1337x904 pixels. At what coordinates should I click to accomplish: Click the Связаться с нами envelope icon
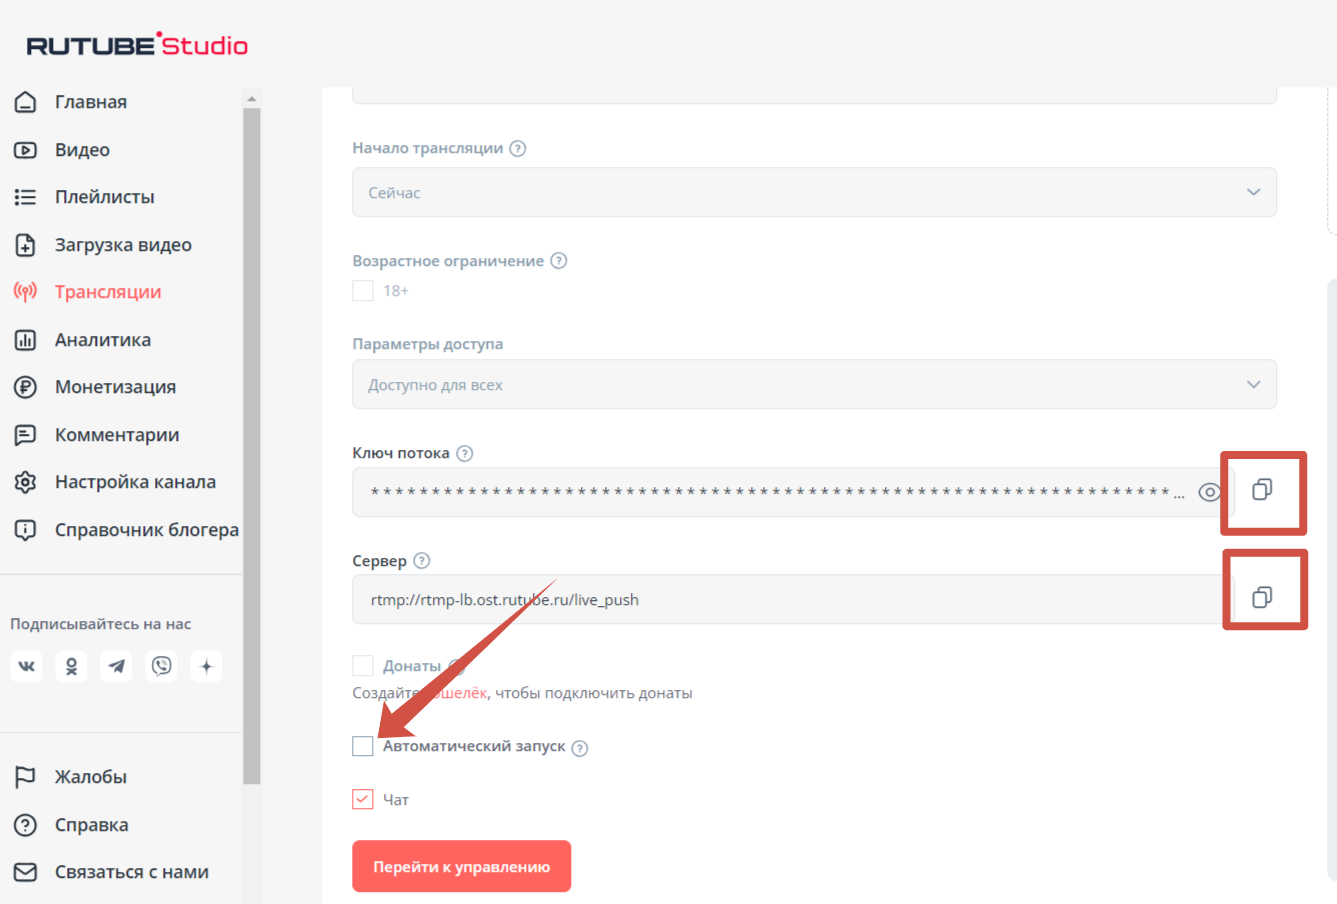[26, 872]
